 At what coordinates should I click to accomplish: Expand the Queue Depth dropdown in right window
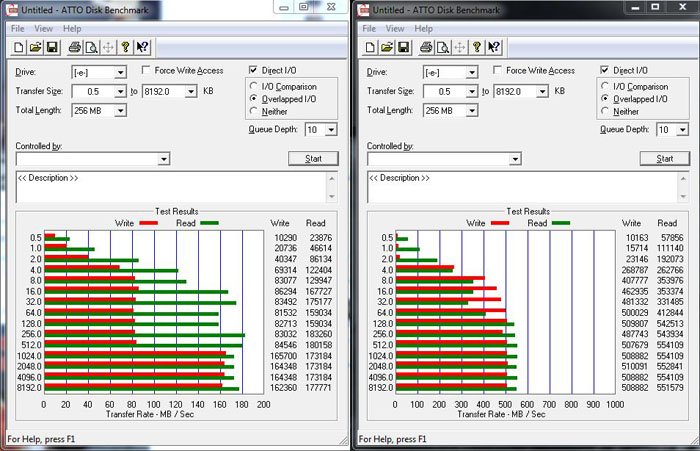click(680, 130)
